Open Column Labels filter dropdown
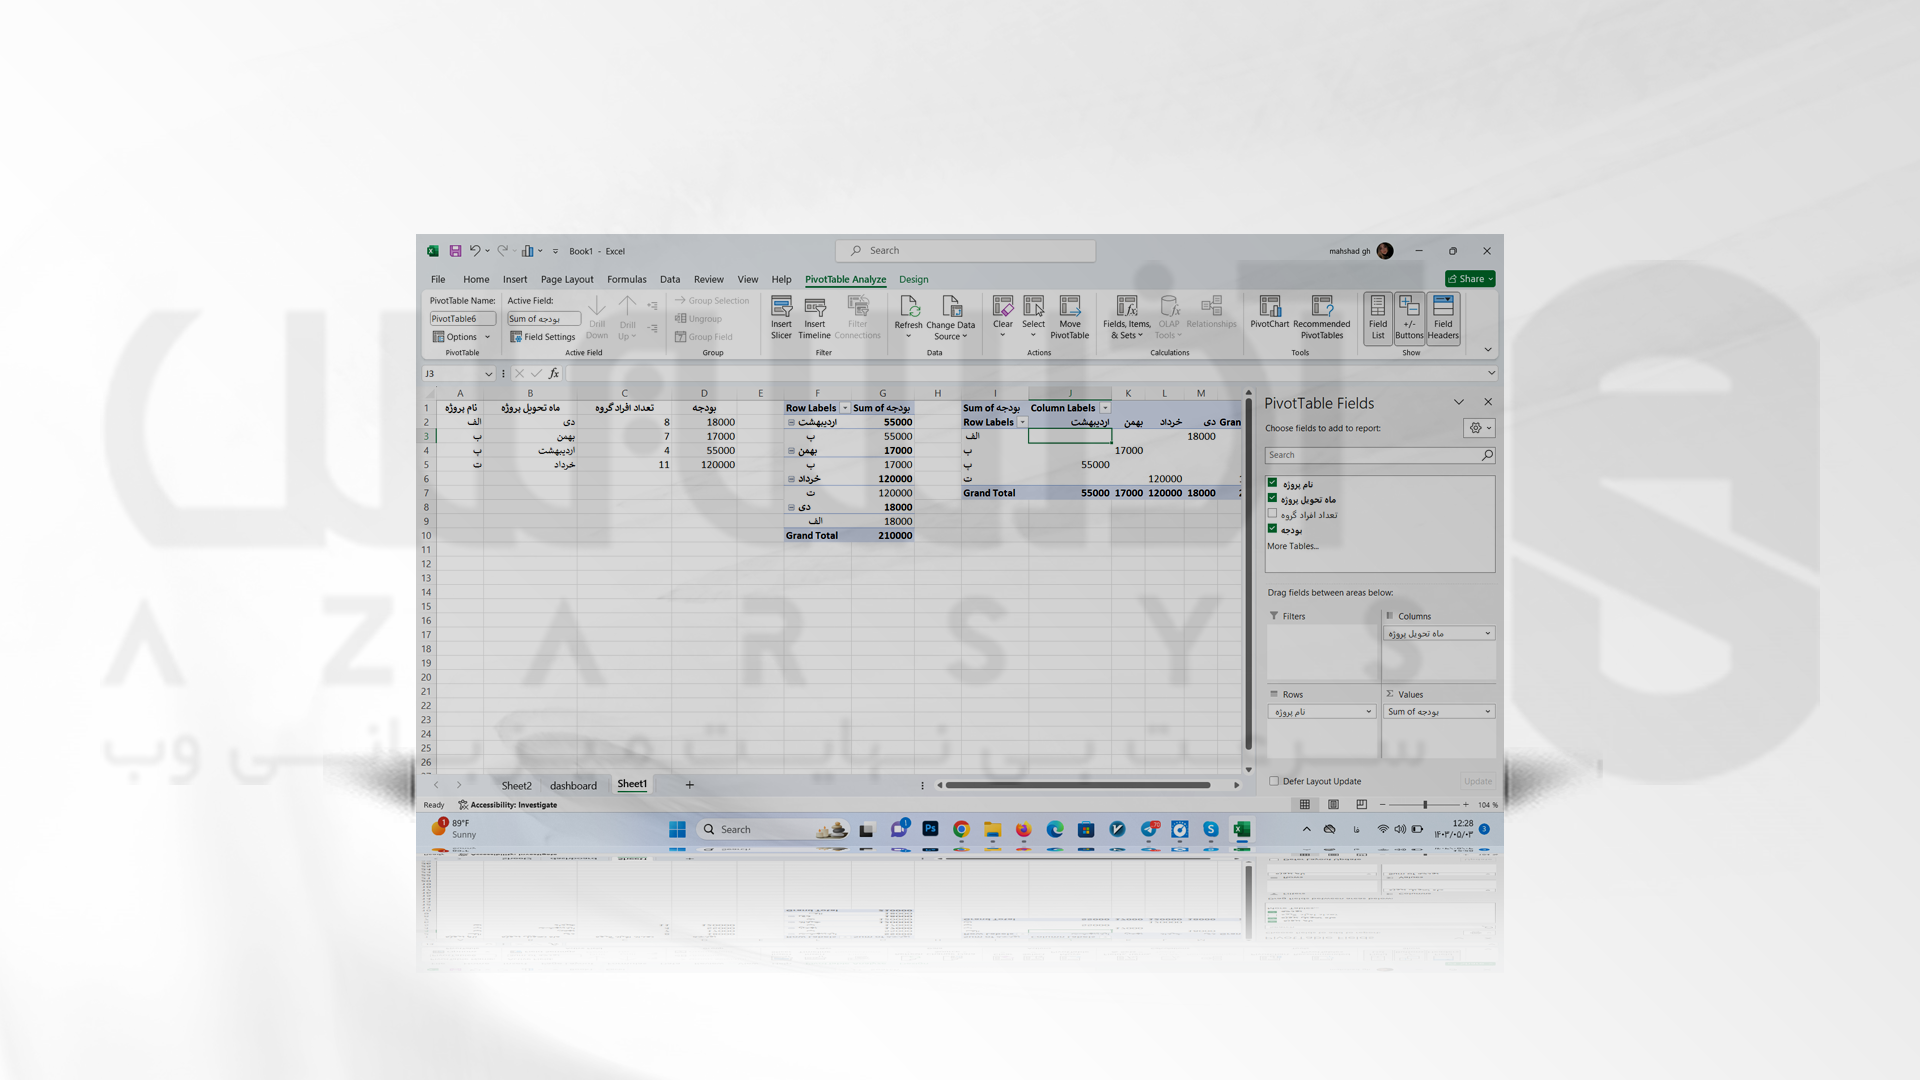This screenshot has width=1920, height=1080. 1105,408
